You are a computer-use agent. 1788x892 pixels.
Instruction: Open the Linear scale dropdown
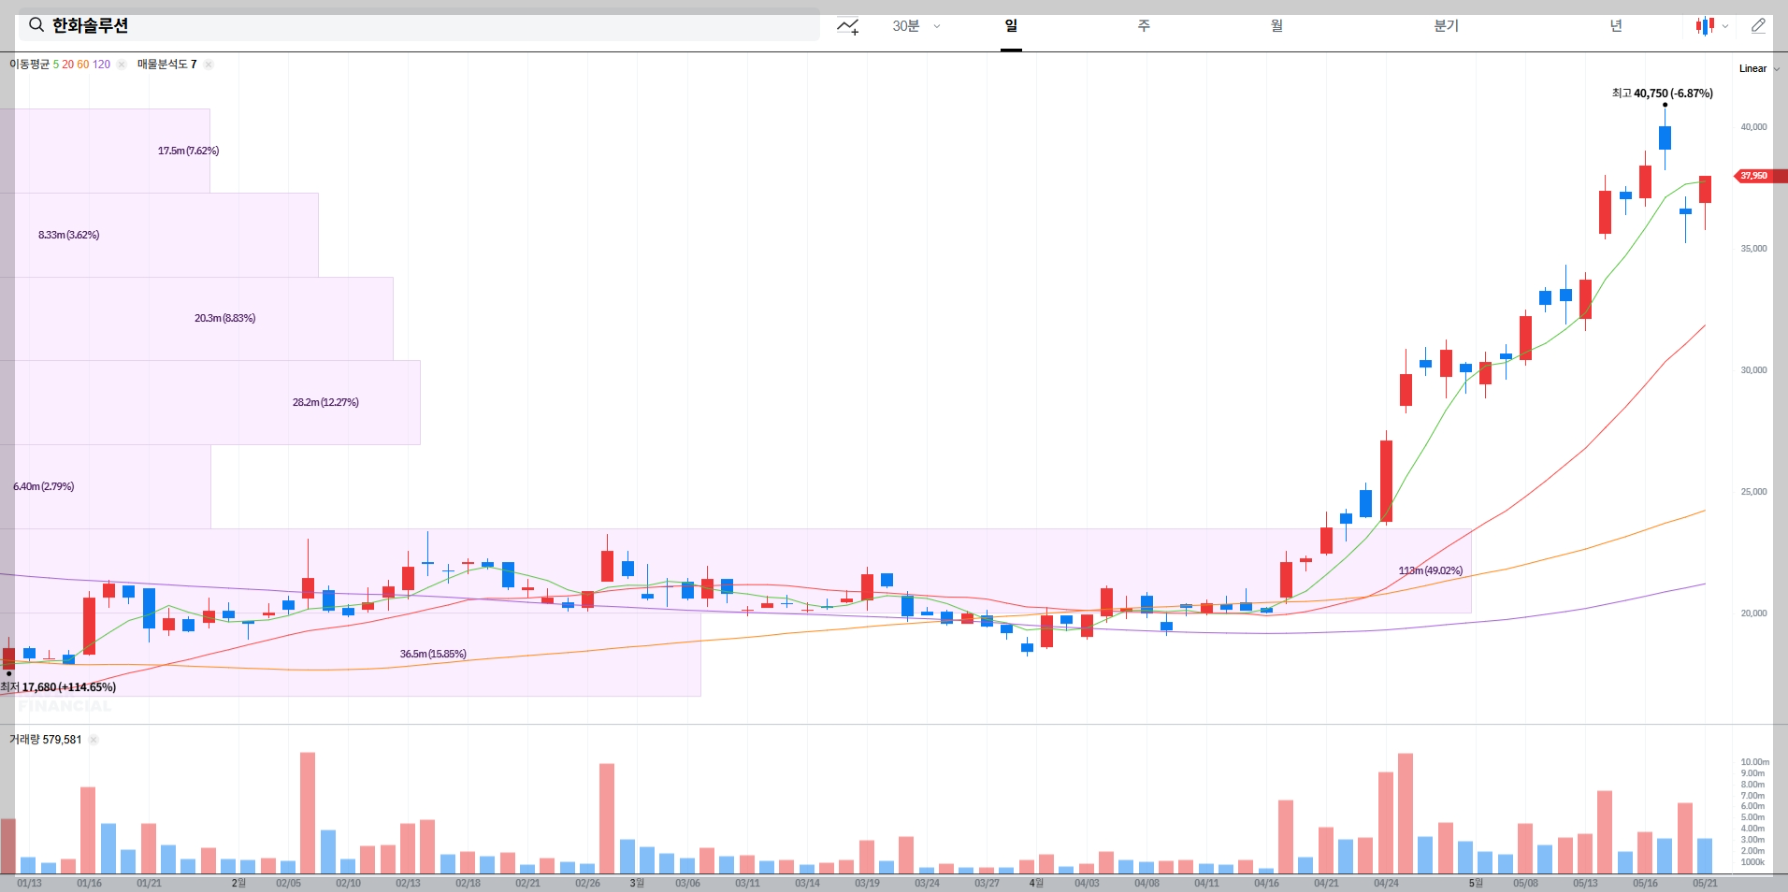(1759, 69)
